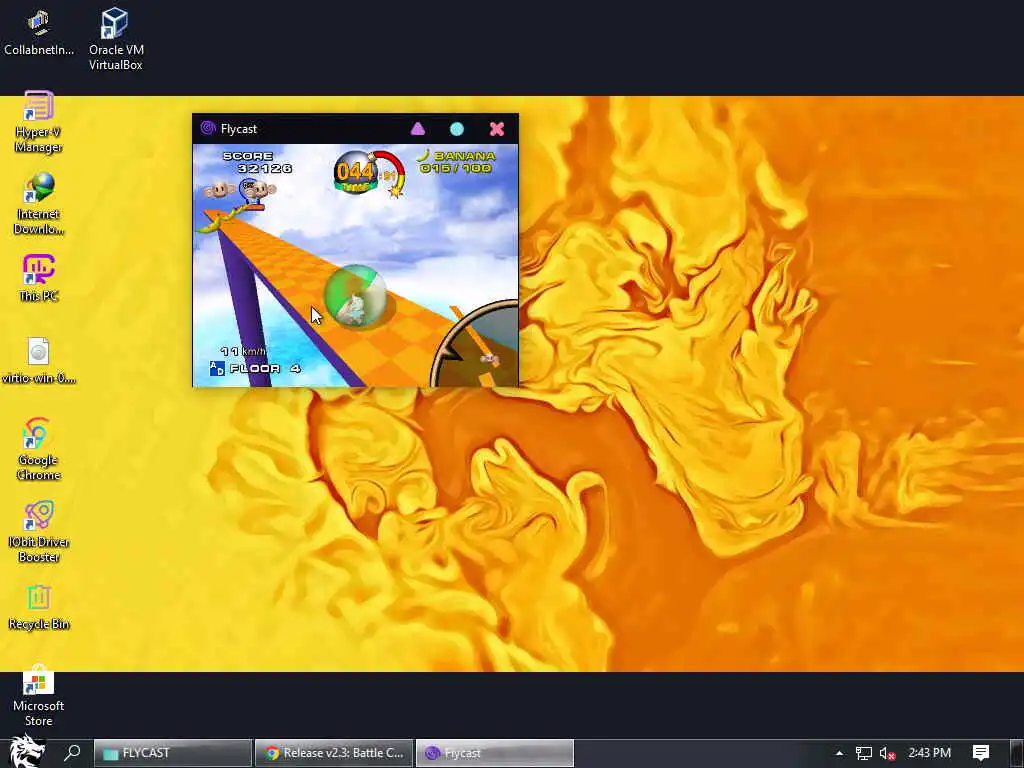Click the Flycast window title text
This screenshot has height=768, width=1024.
point(239,129)
